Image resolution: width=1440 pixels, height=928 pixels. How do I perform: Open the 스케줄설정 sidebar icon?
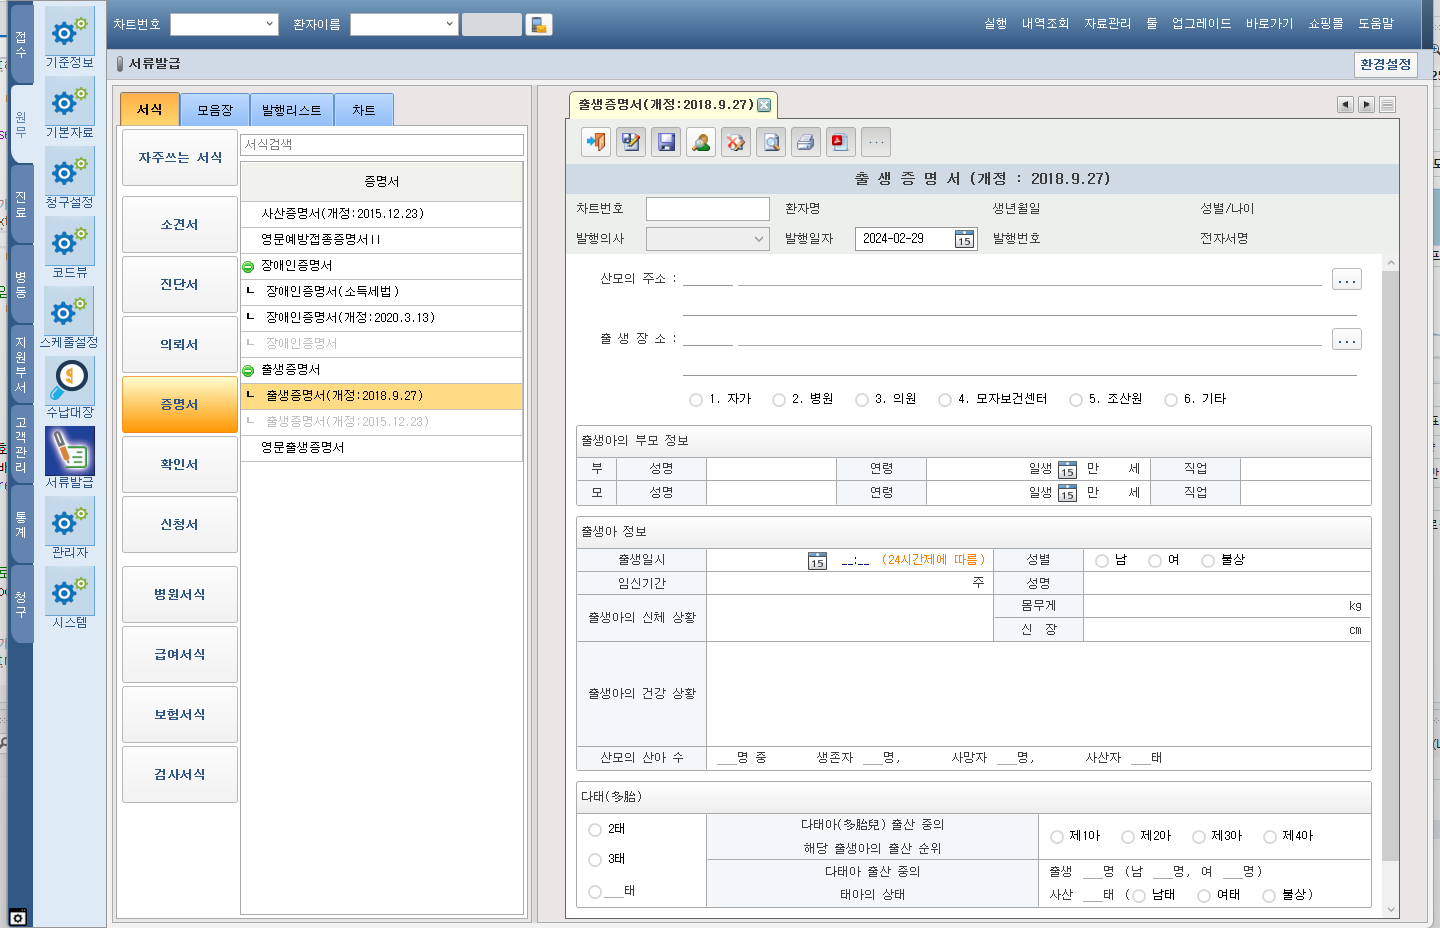(x=69, y=316)
